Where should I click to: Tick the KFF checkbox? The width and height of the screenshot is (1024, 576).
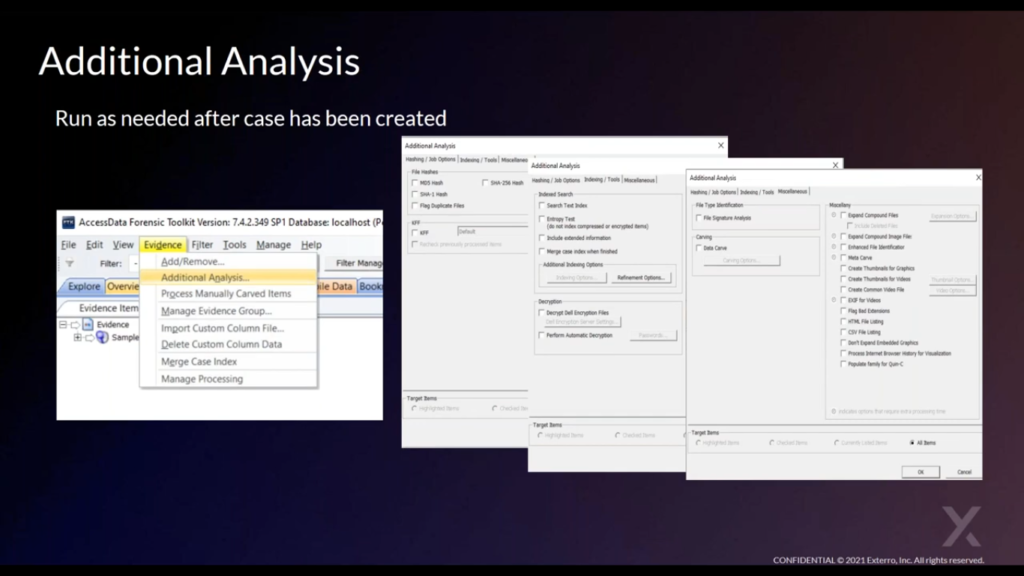tap(415, 232)
